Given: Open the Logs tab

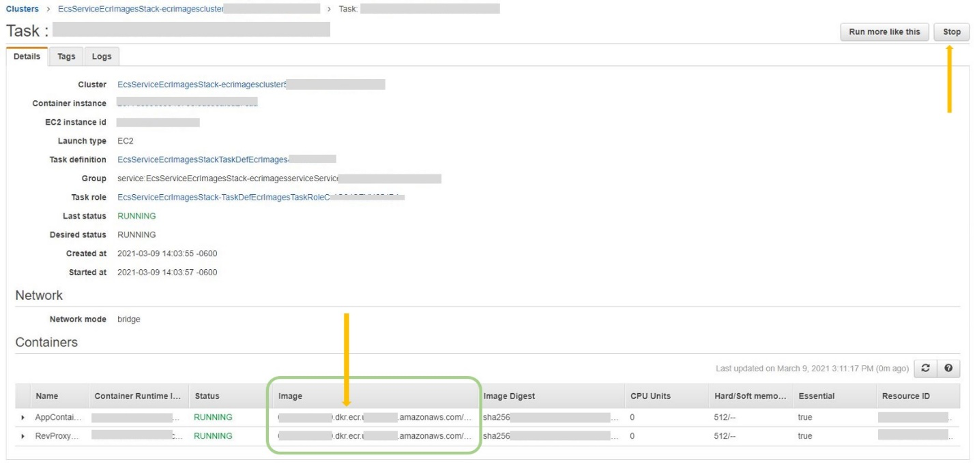Looking at the screenshot, I should tap(102, 56).
